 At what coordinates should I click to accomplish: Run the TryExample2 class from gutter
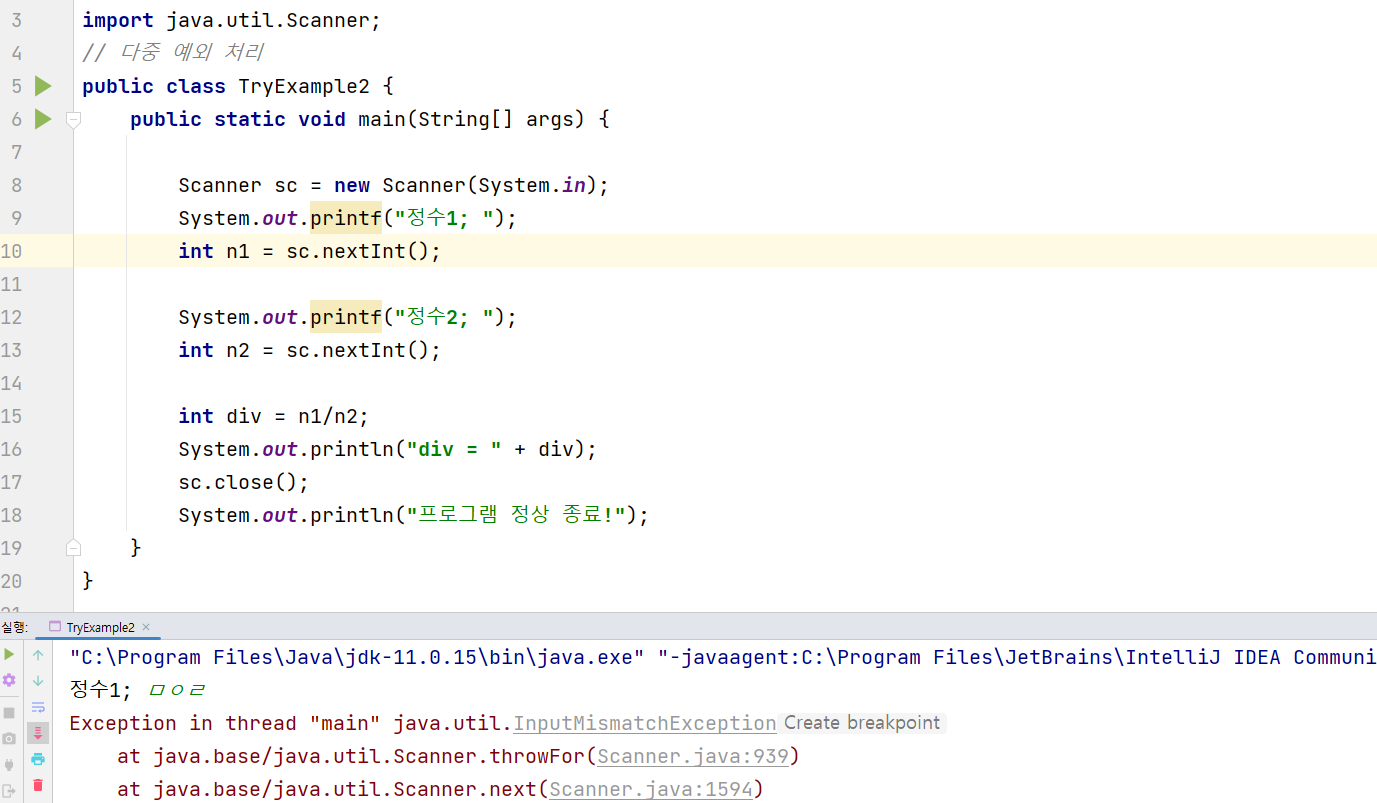[x=42, y=86]
